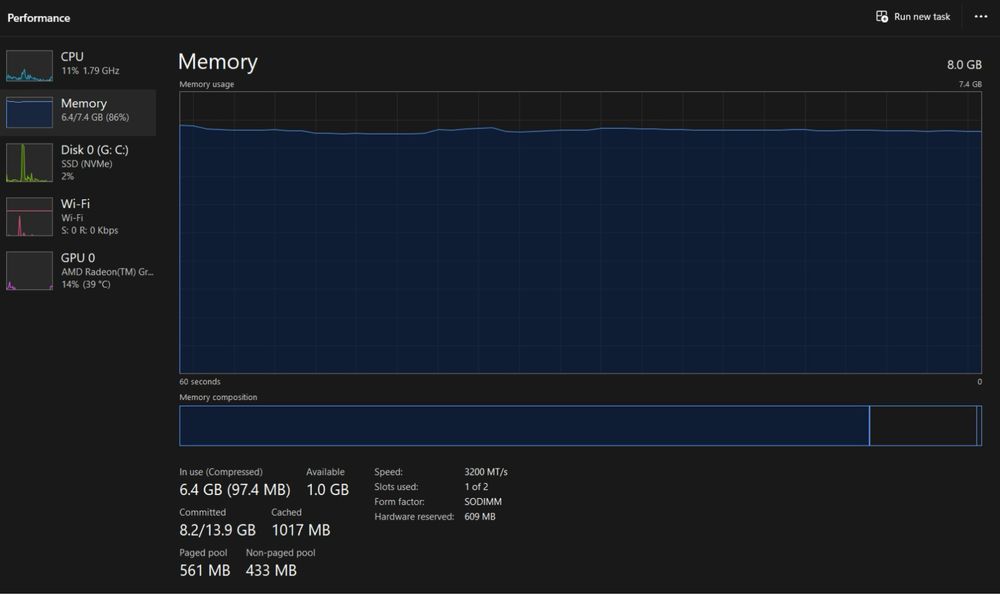Click the Slots used value 1 of 2

click(x=476, y=486)
